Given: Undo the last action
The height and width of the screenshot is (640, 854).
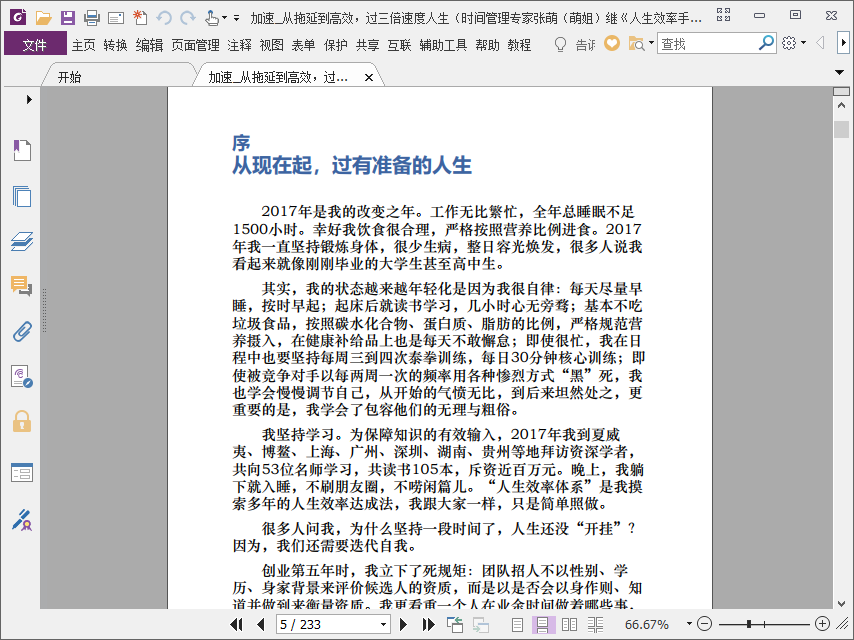Looking at the screenshot, I should (163, 18).
